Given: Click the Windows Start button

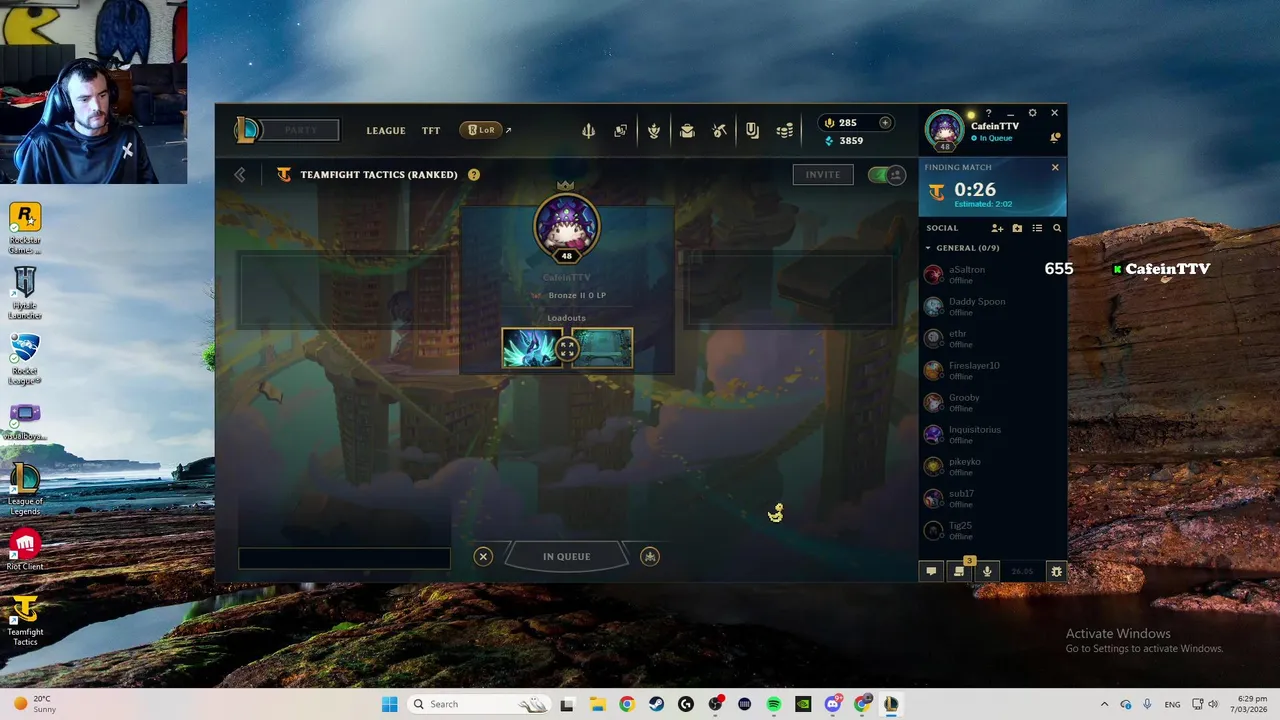Looking at the screenshot, I should (x=389, y=704).
